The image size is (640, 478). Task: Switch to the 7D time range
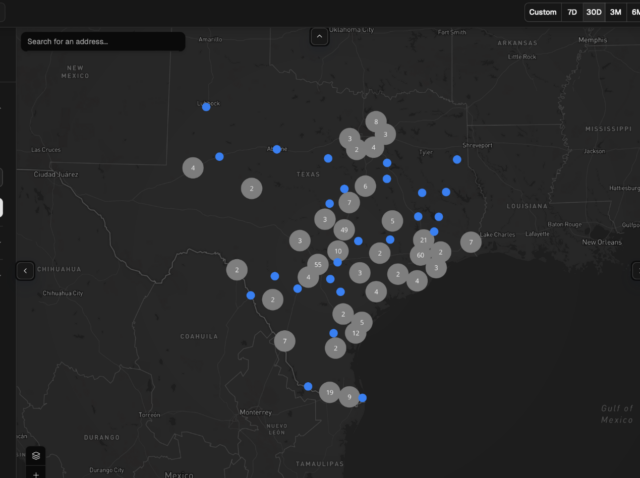(572, 12)
